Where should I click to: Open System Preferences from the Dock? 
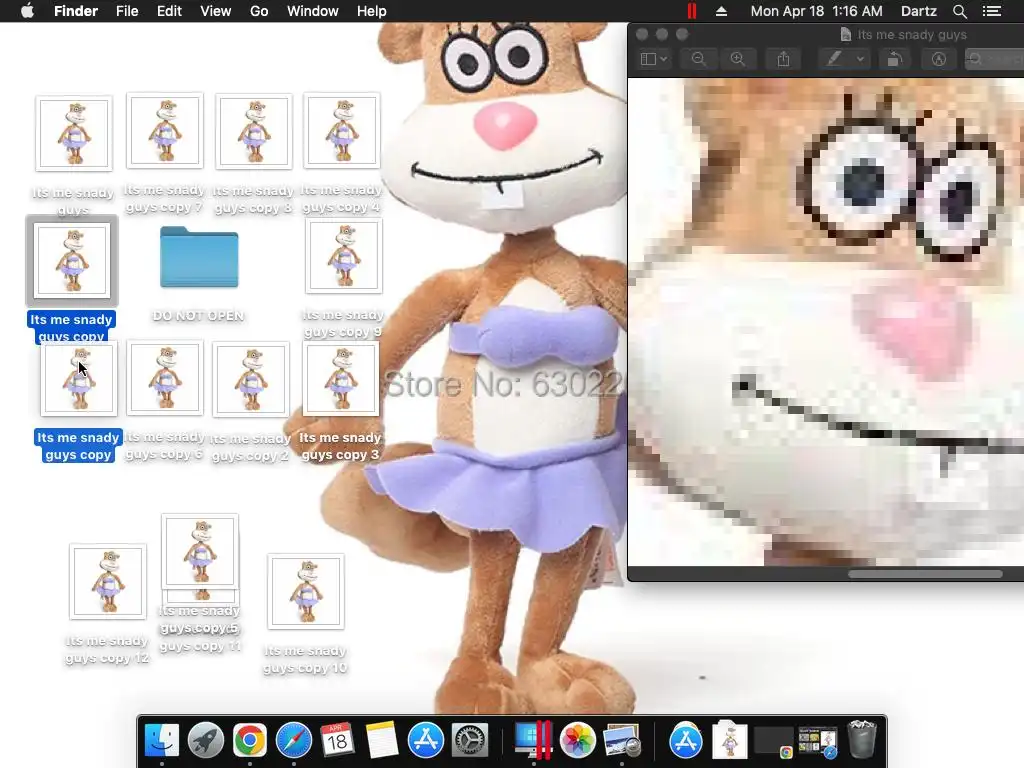coord(470,741)
